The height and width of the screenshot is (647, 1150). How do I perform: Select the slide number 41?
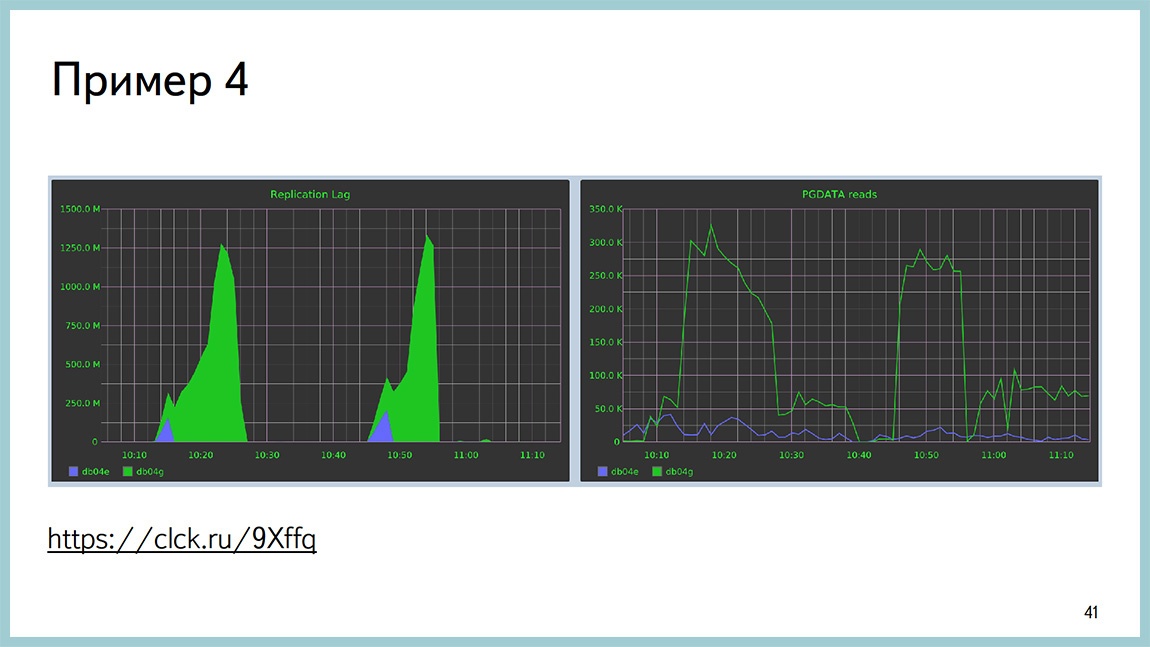click(1090, 612)
